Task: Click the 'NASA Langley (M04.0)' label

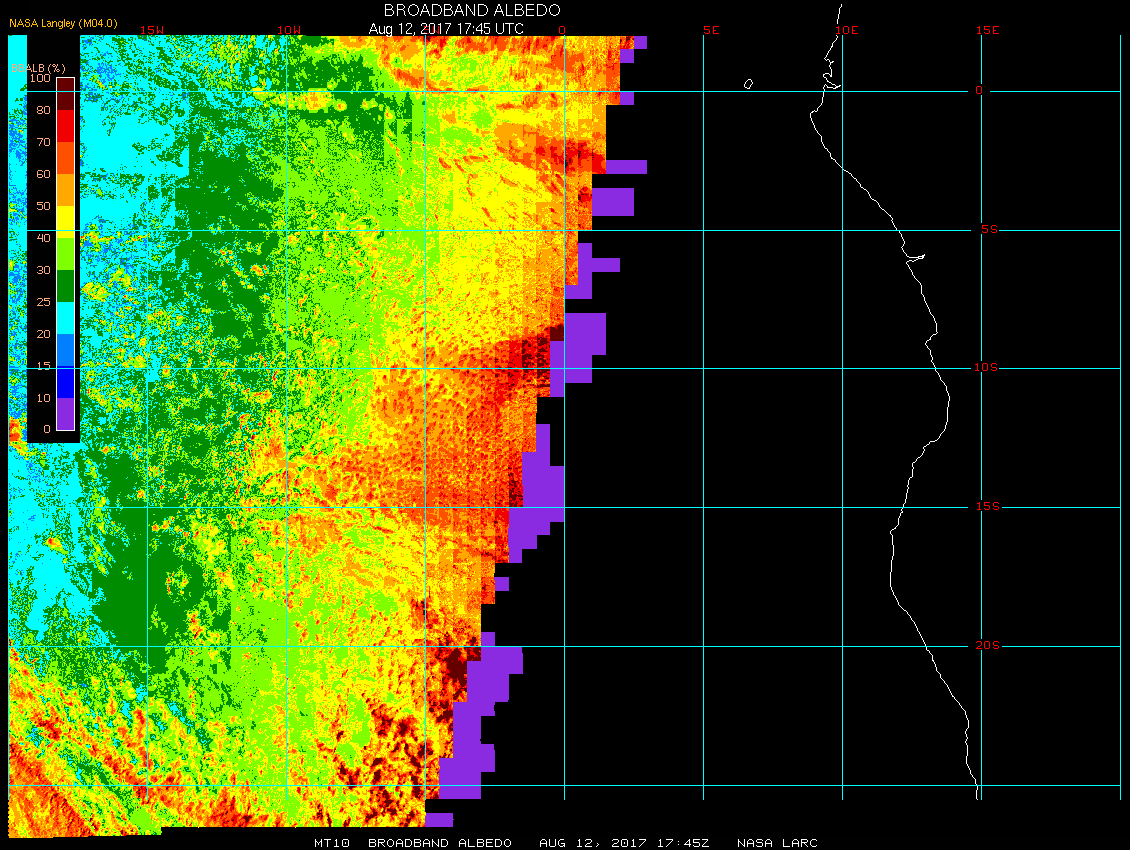Action: 63,23
